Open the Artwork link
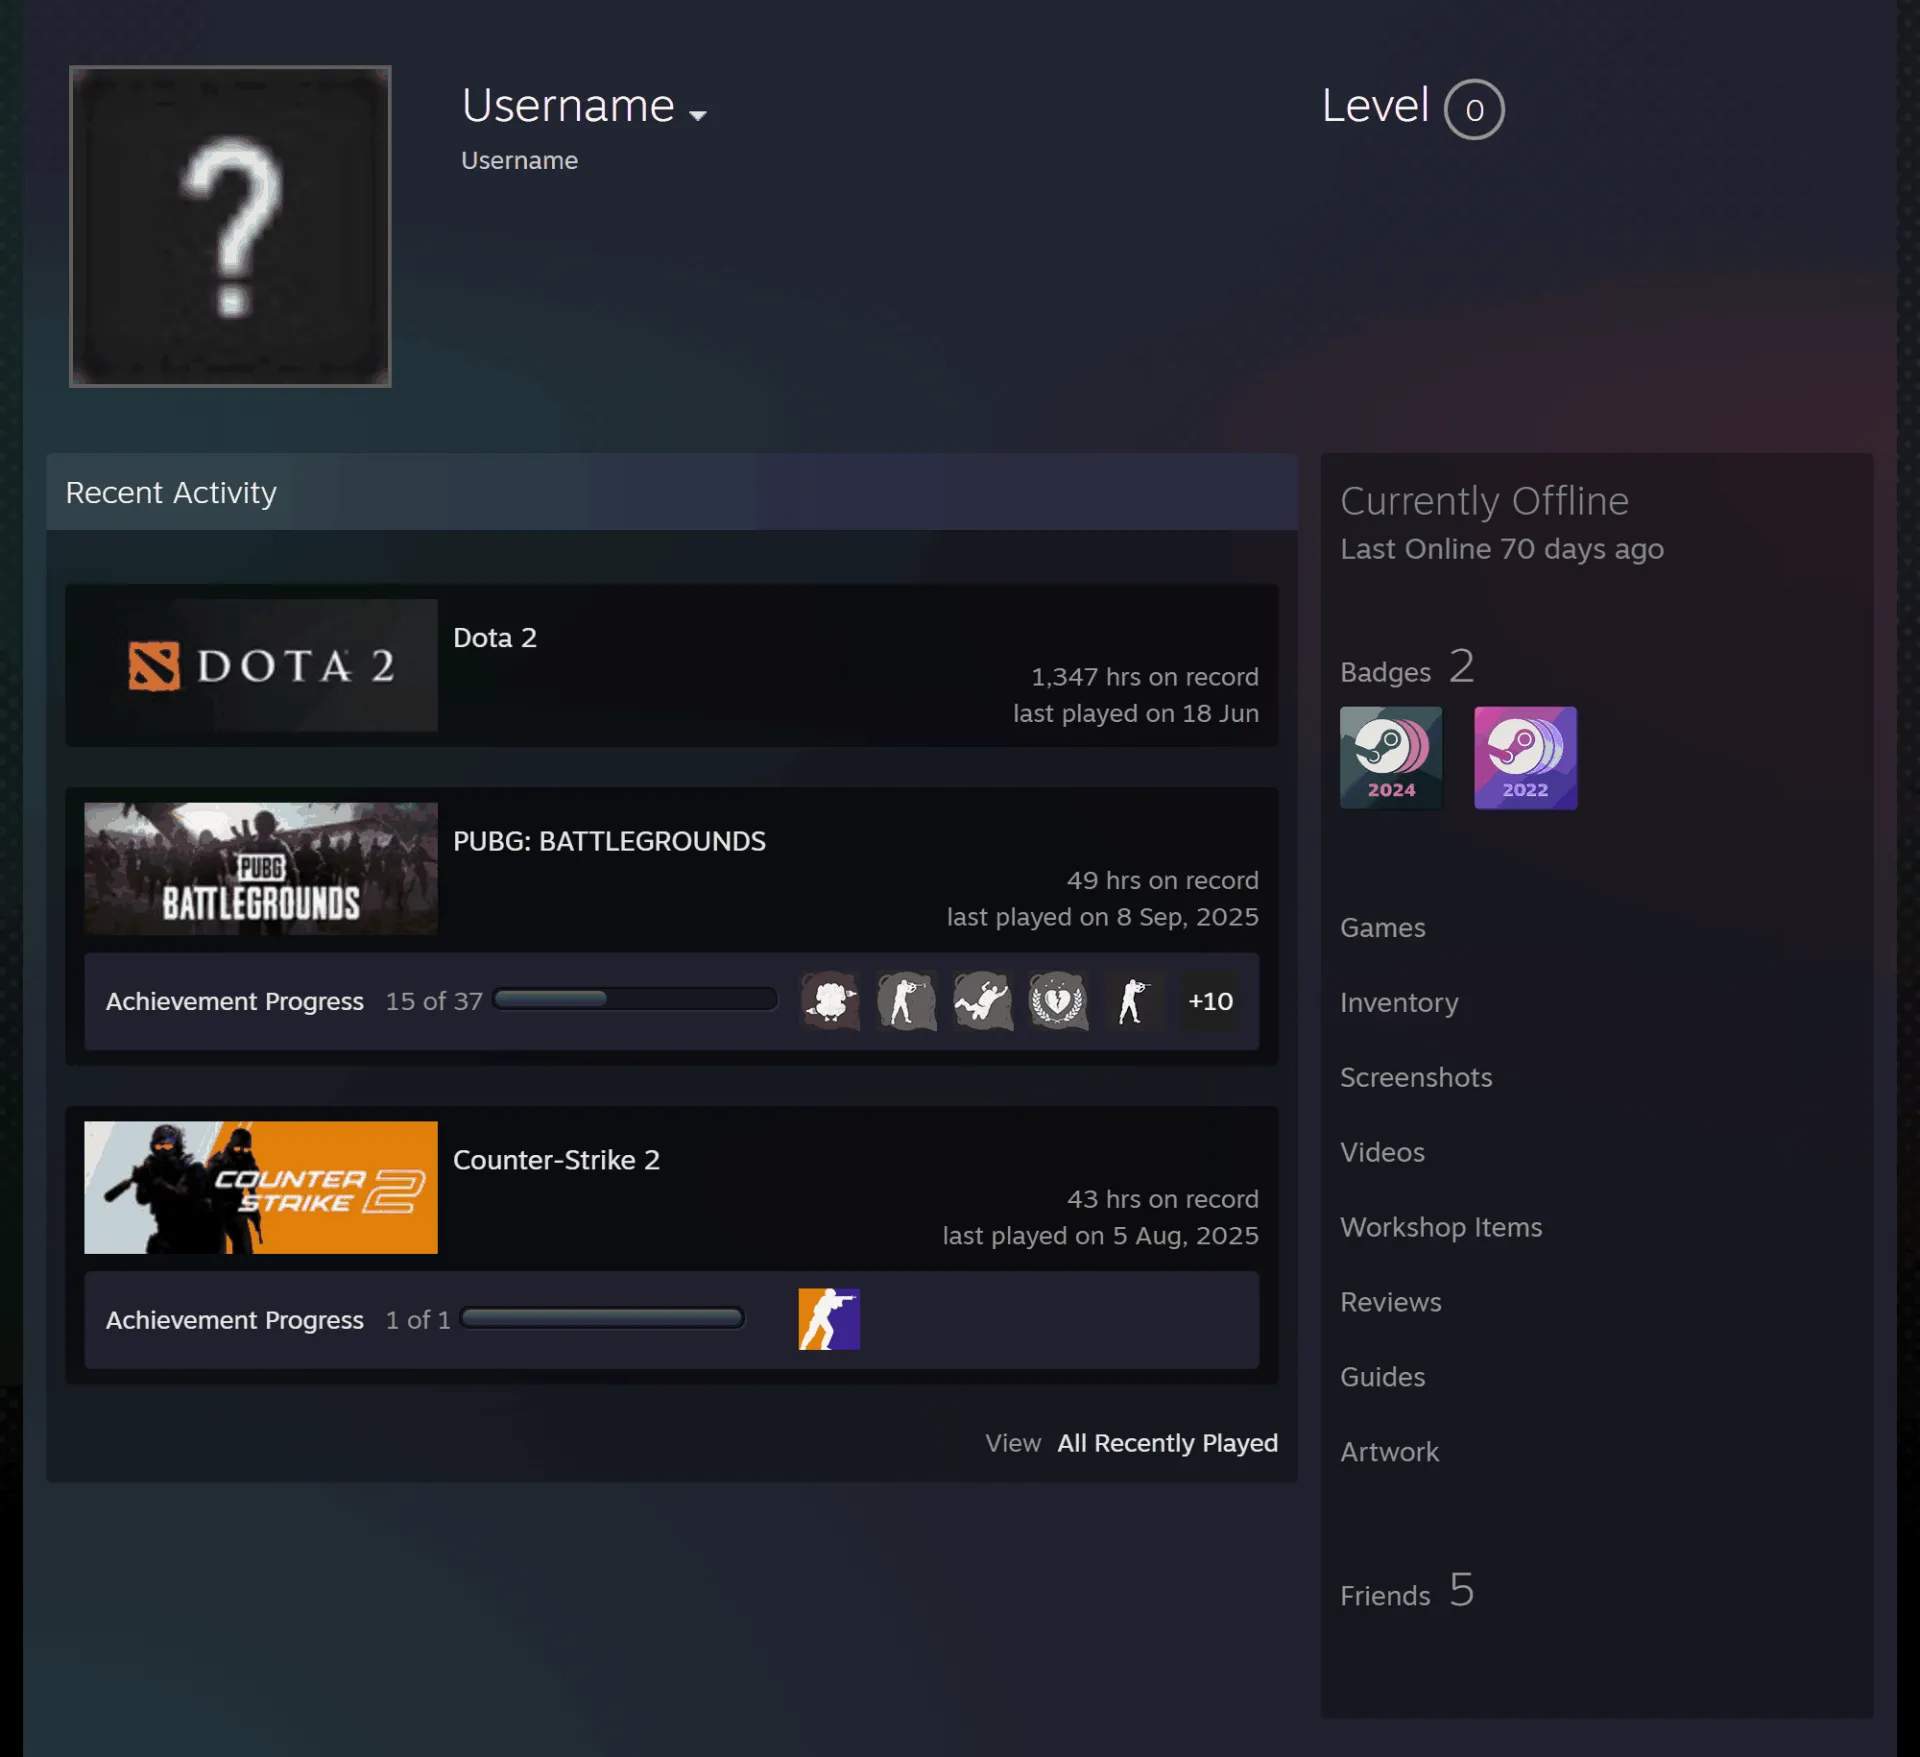This screenshot has width=1920, height=1757. (1389, 1453)
